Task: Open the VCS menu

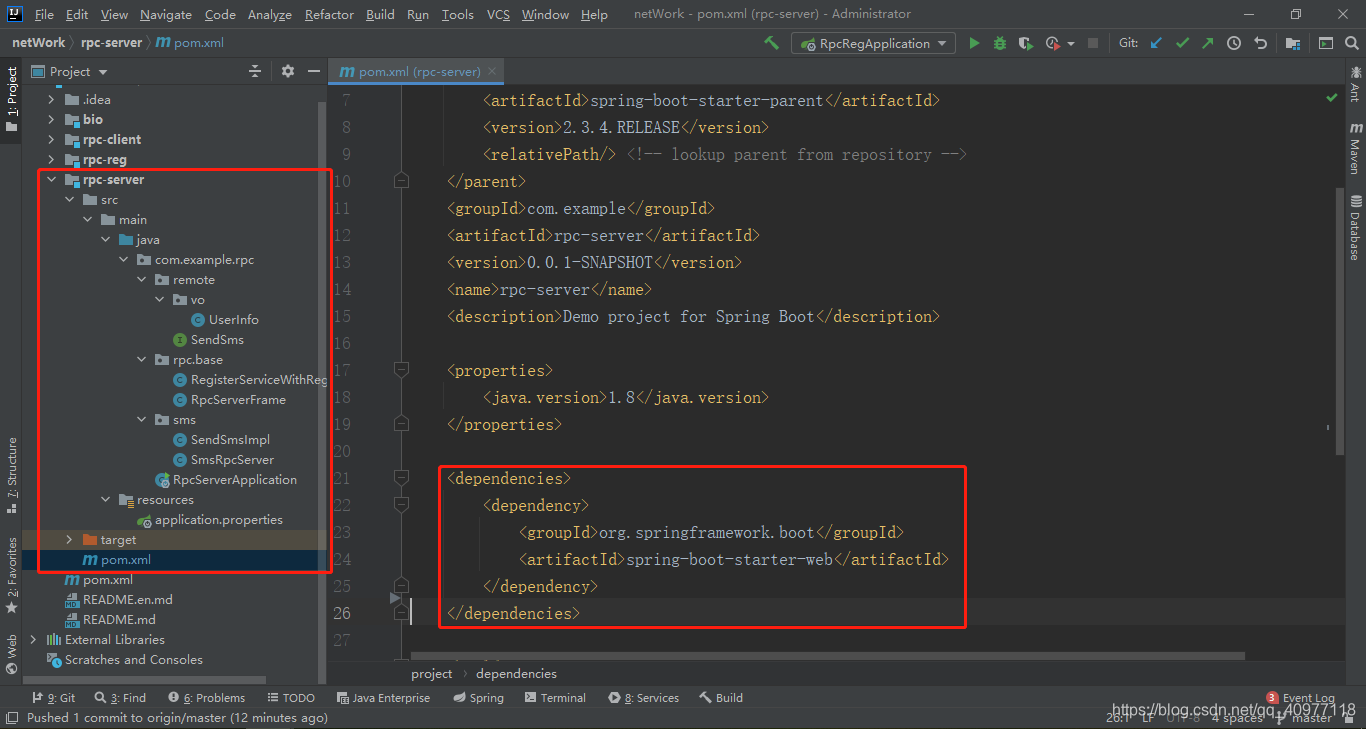Action: [498, 14]
